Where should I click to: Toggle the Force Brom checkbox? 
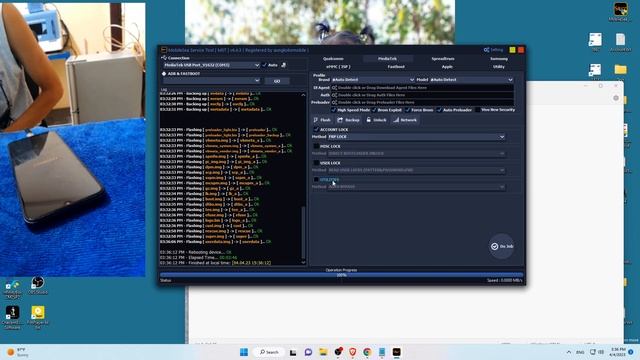[408, 110]
